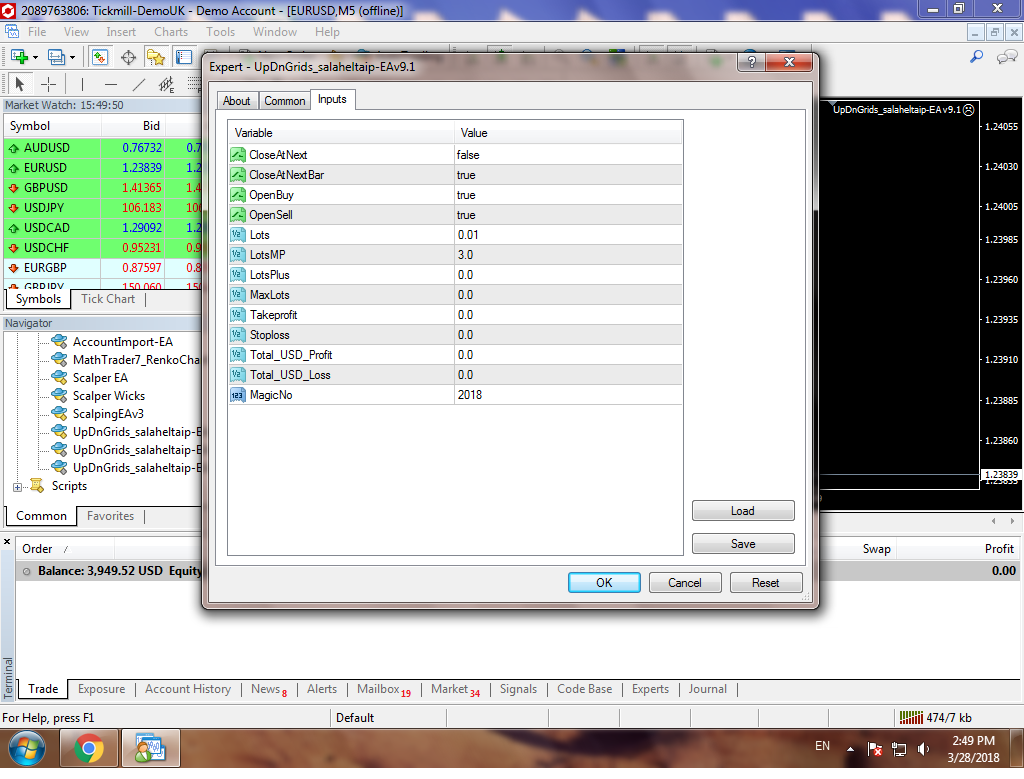Select the Tick Chart tab
1024x779 pixels.
(x=108, y=298)
